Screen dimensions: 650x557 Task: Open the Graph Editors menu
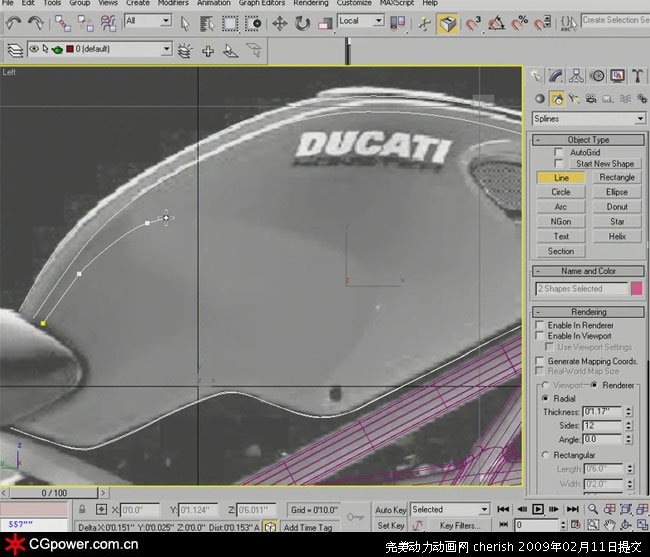(262, 3)
